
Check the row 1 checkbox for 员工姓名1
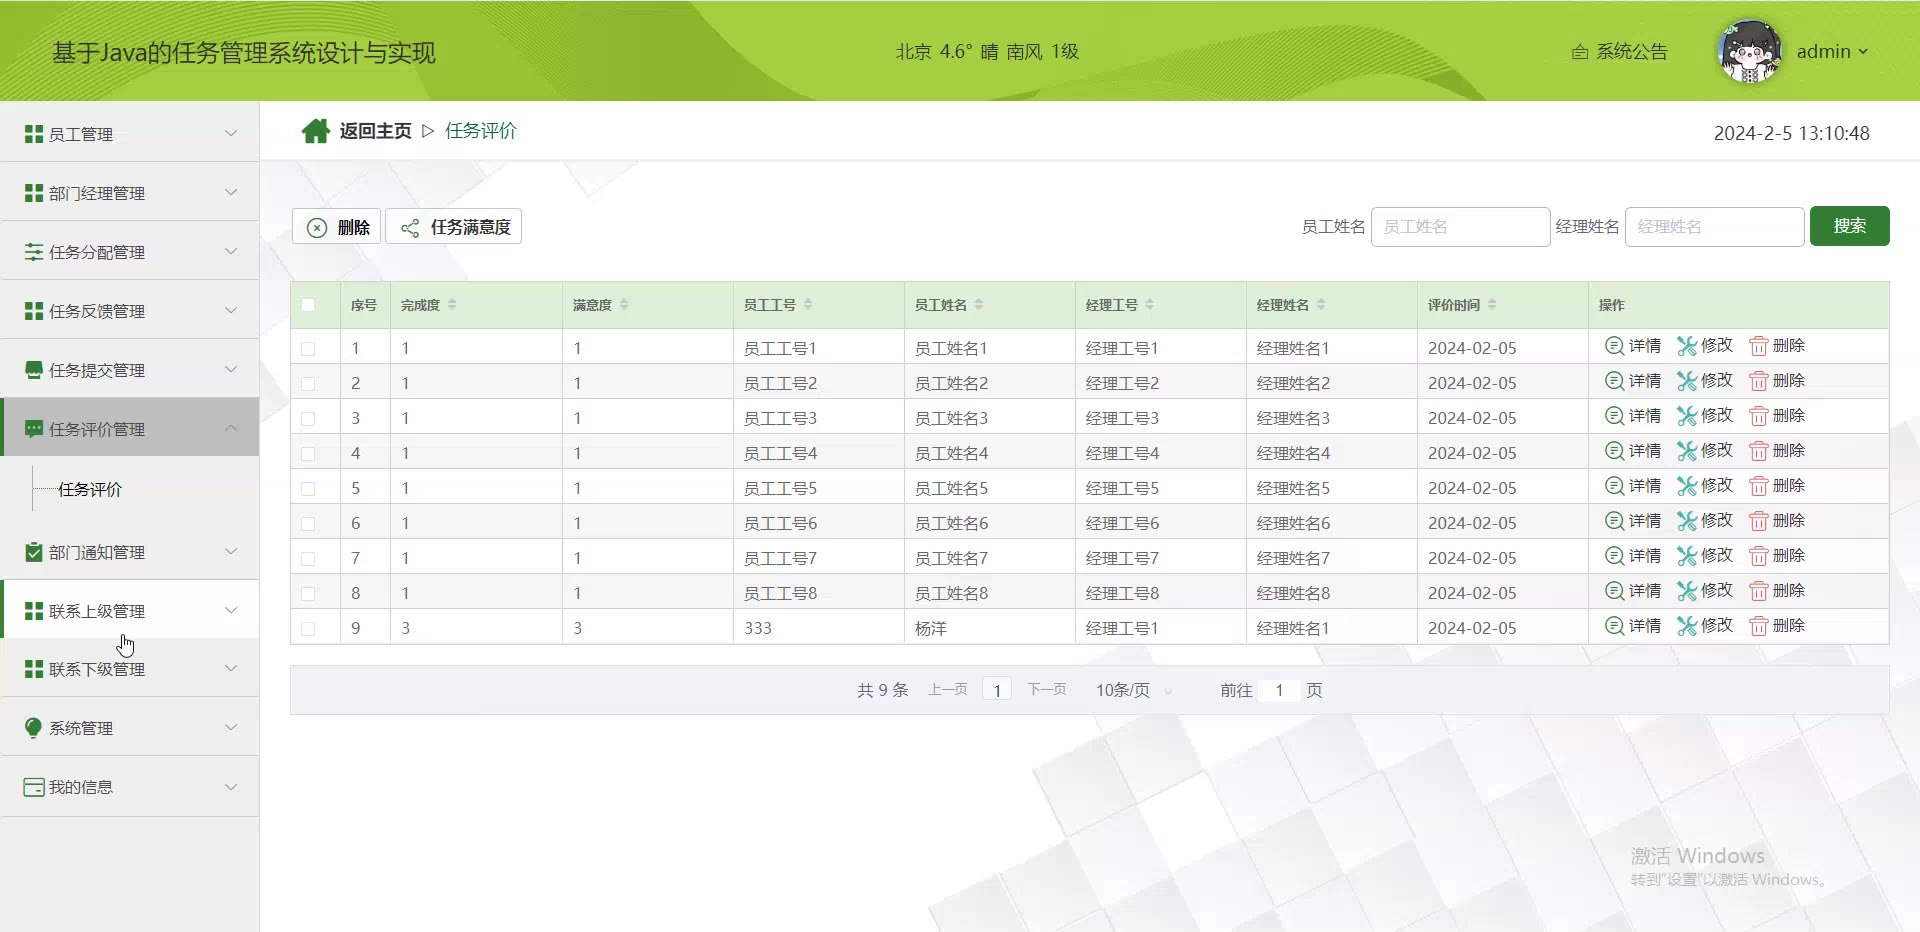pyautogui.click(x=308, y=349)
